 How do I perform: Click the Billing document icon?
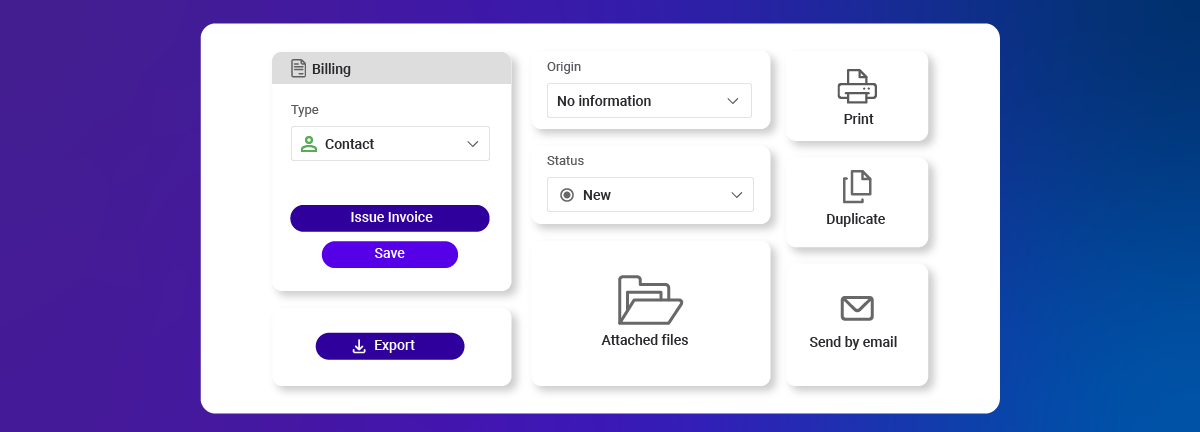tap(298, 68)
